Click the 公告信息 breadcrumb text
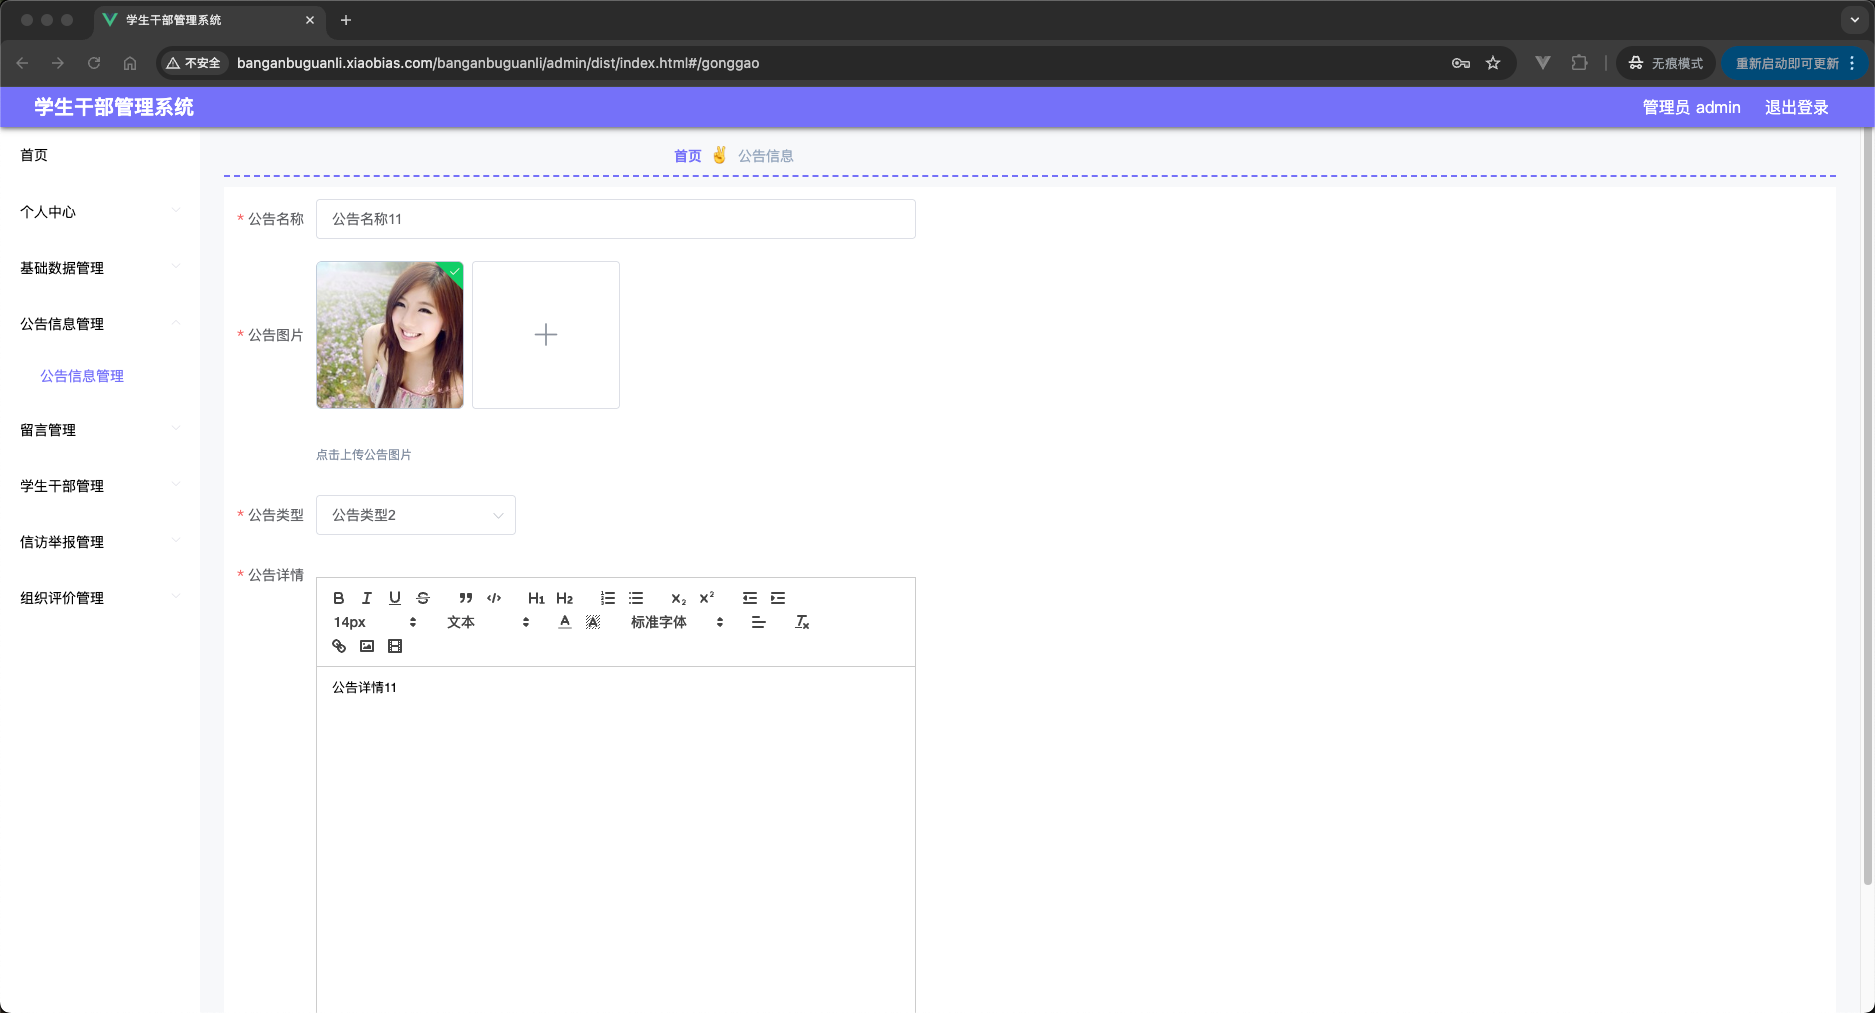This screenshot has width=1875, height=1013. coord(766,156)
